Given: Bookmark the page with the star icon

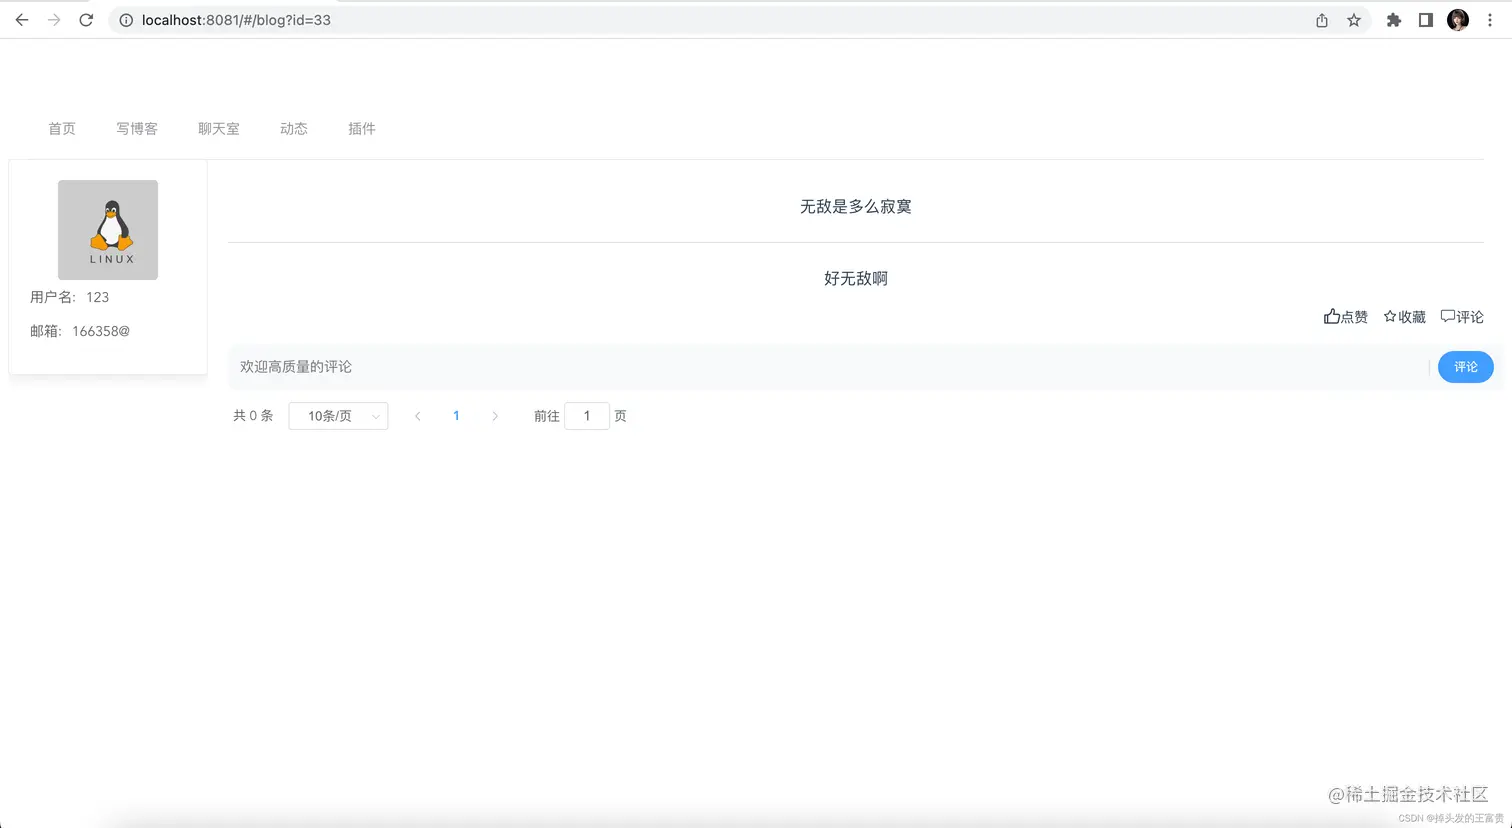Looking at the screenshot, I should click(1354, 19).
